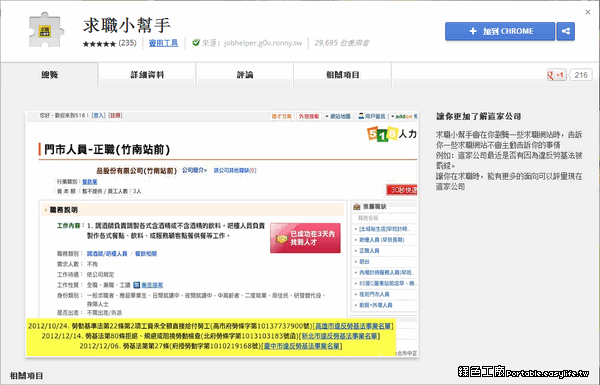Click the verified source checkmark icon

click(196, 42)
